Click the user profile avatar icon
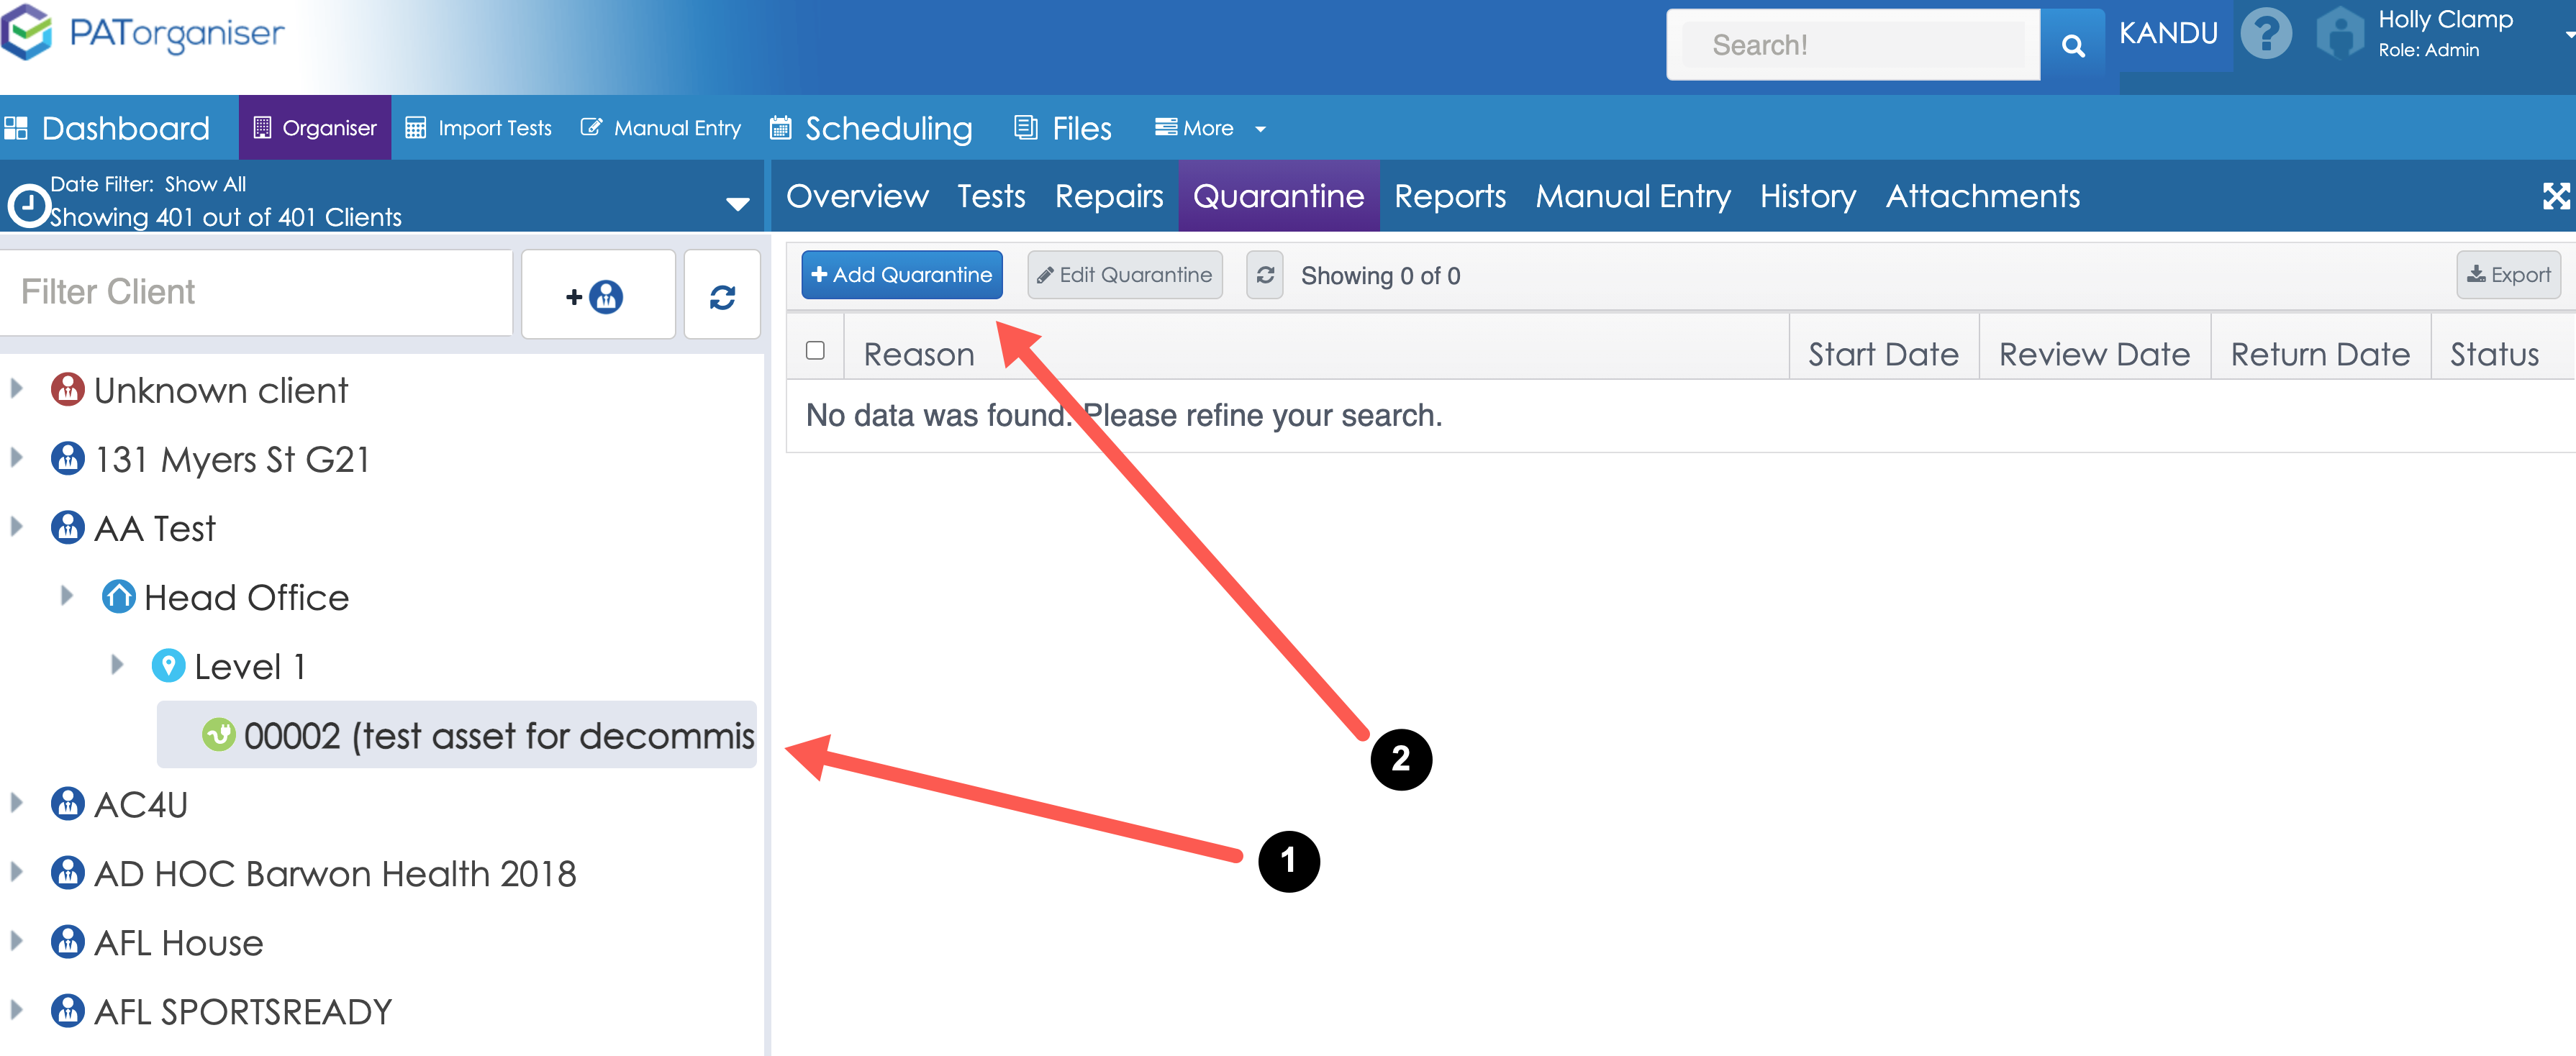The width and height of the screenshot is (2576, 1056). pyautogui.click(x=2339, y=34)
